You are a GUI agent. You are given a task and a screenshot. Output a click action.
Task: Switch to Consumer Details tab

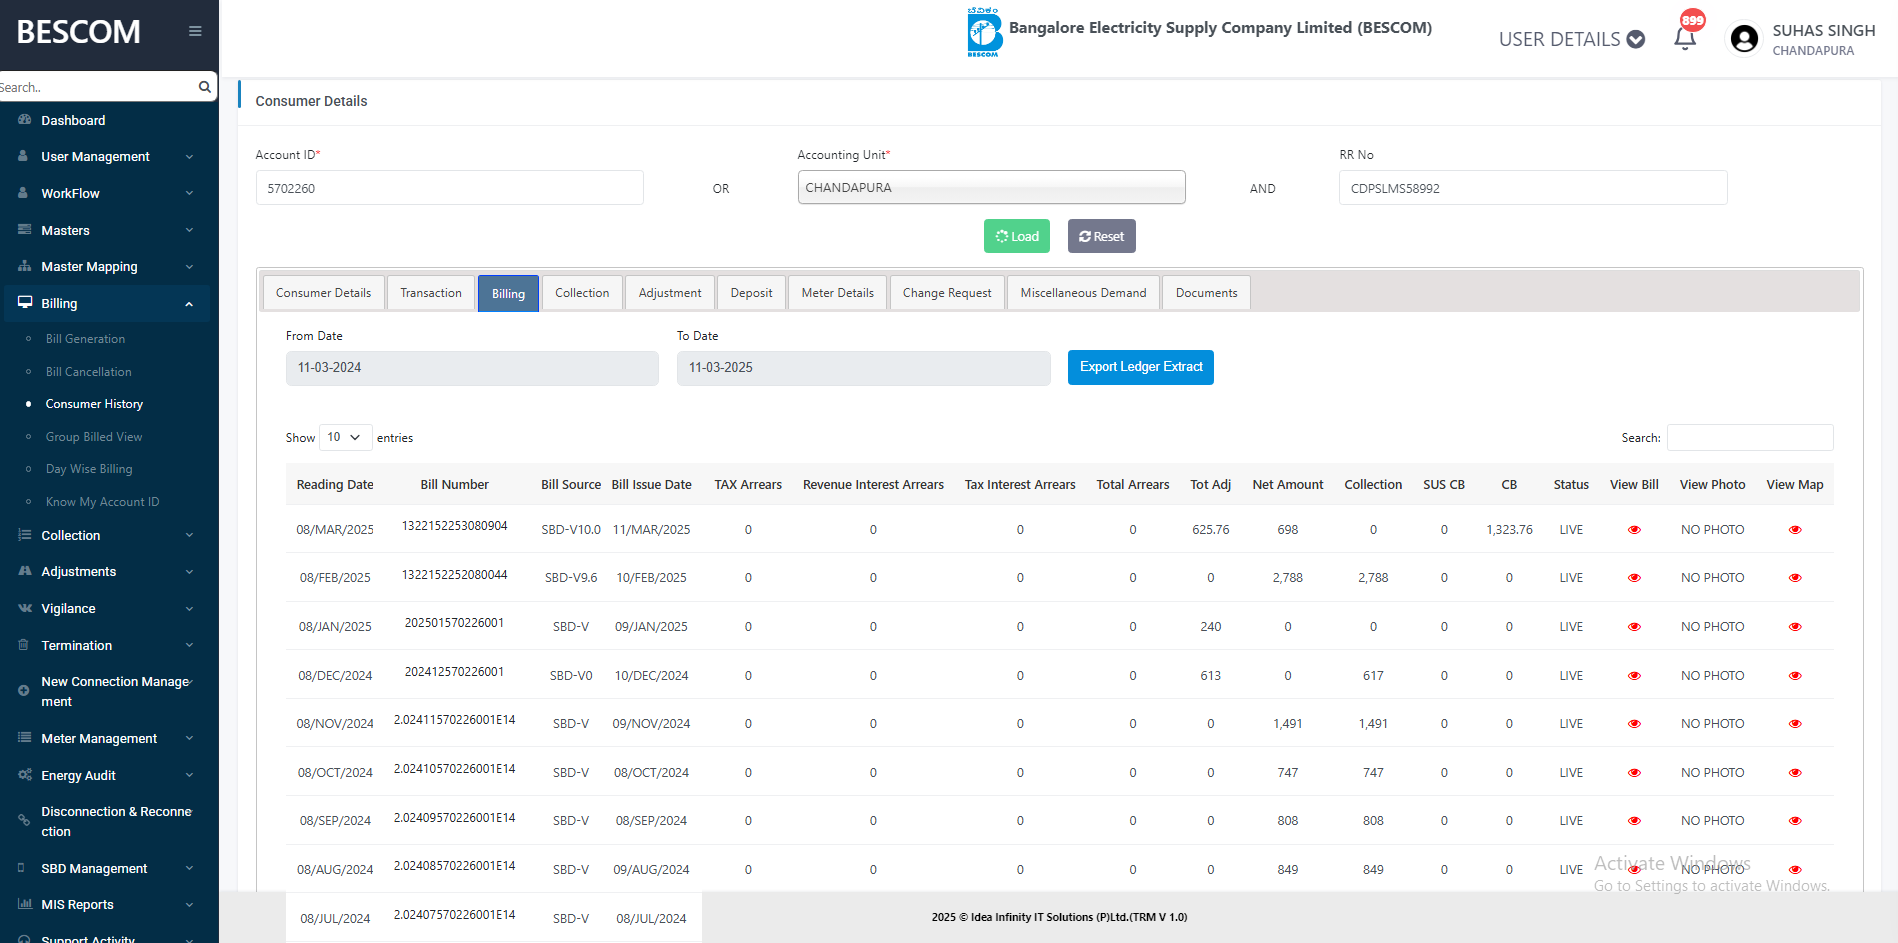[x=323, y=293]
